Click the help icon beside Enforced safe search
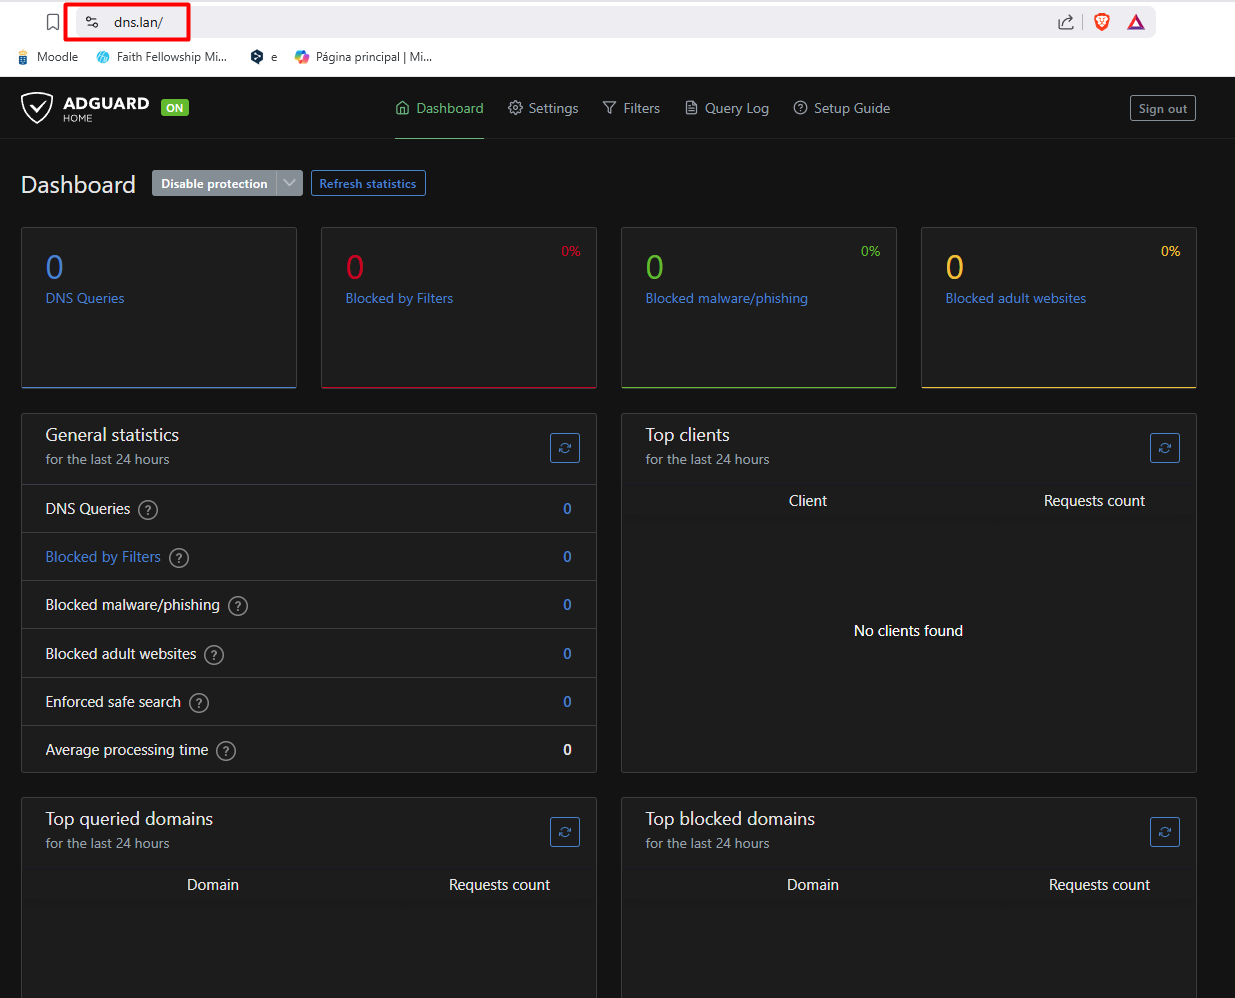 pos(199,703)
